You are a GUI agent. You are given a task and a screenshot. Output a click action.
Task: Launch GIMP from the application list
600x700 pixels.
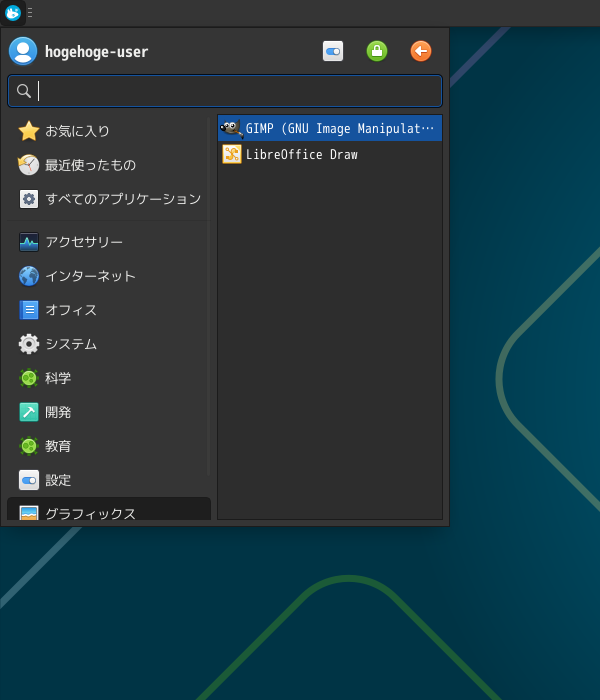click(x=329, y=129)
